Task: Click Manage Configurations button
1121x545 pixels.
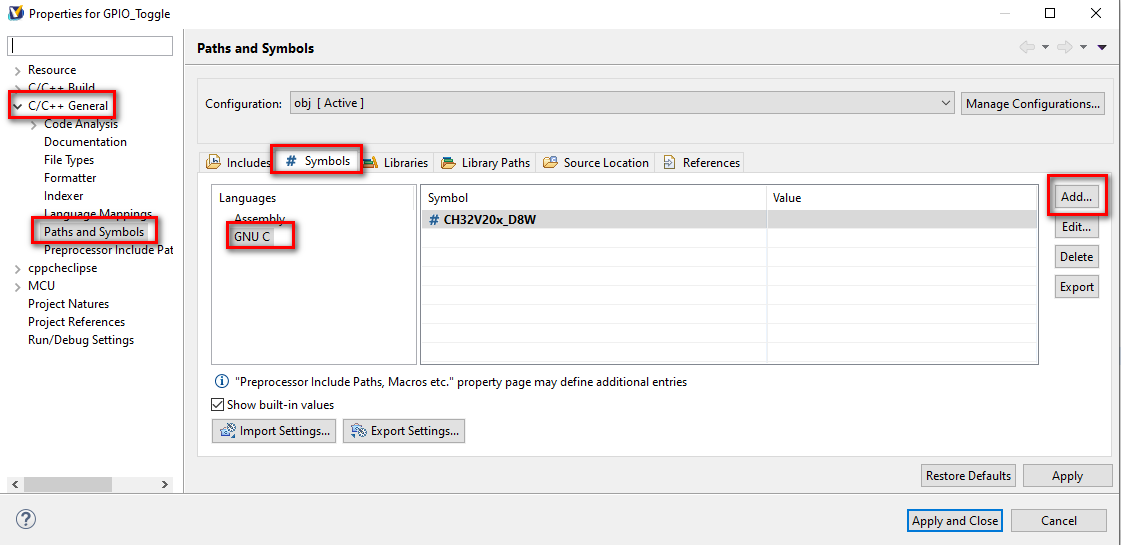Action: pos(1033,104)
